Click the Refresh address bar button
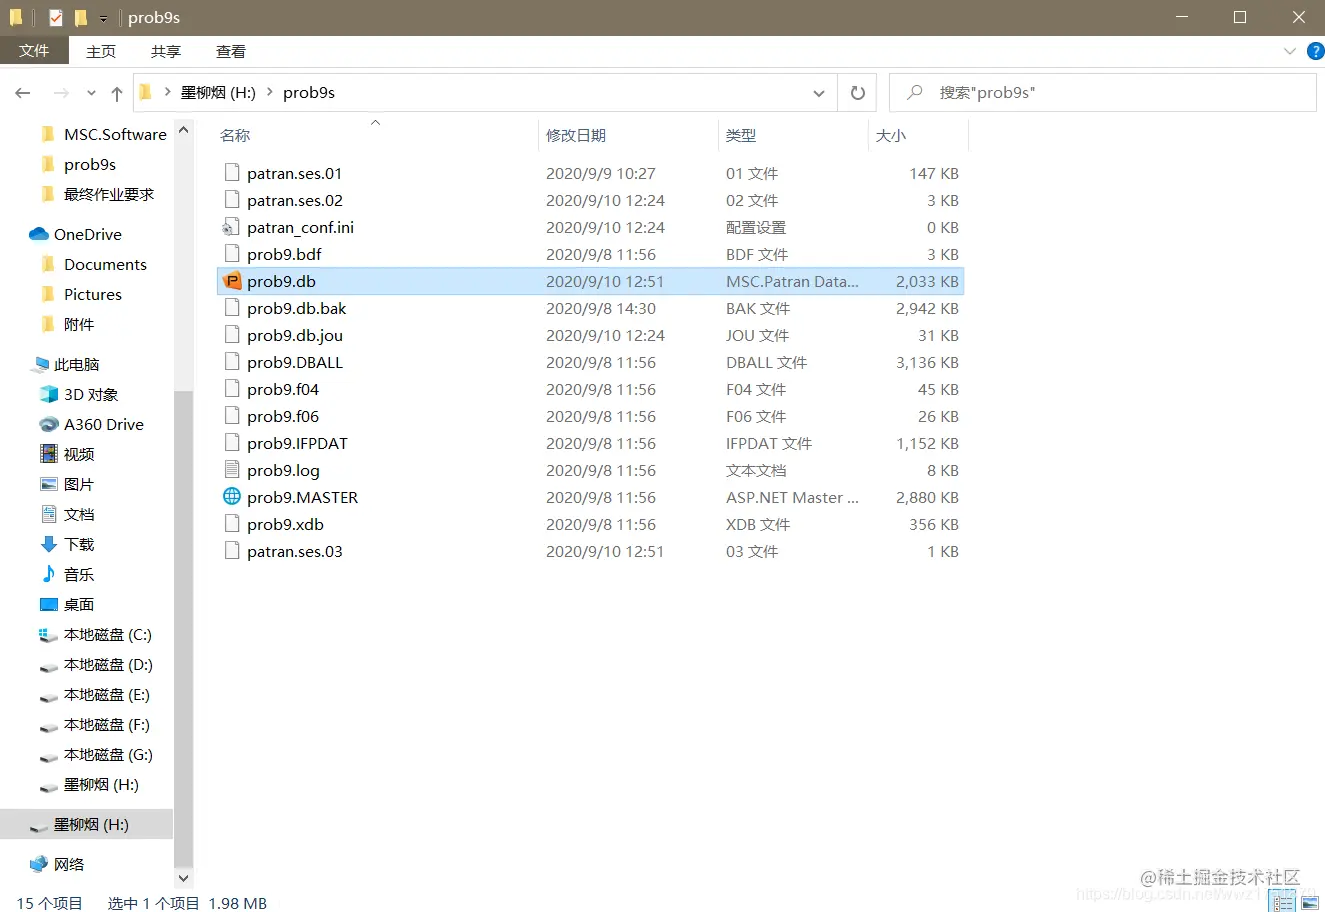 857,93
